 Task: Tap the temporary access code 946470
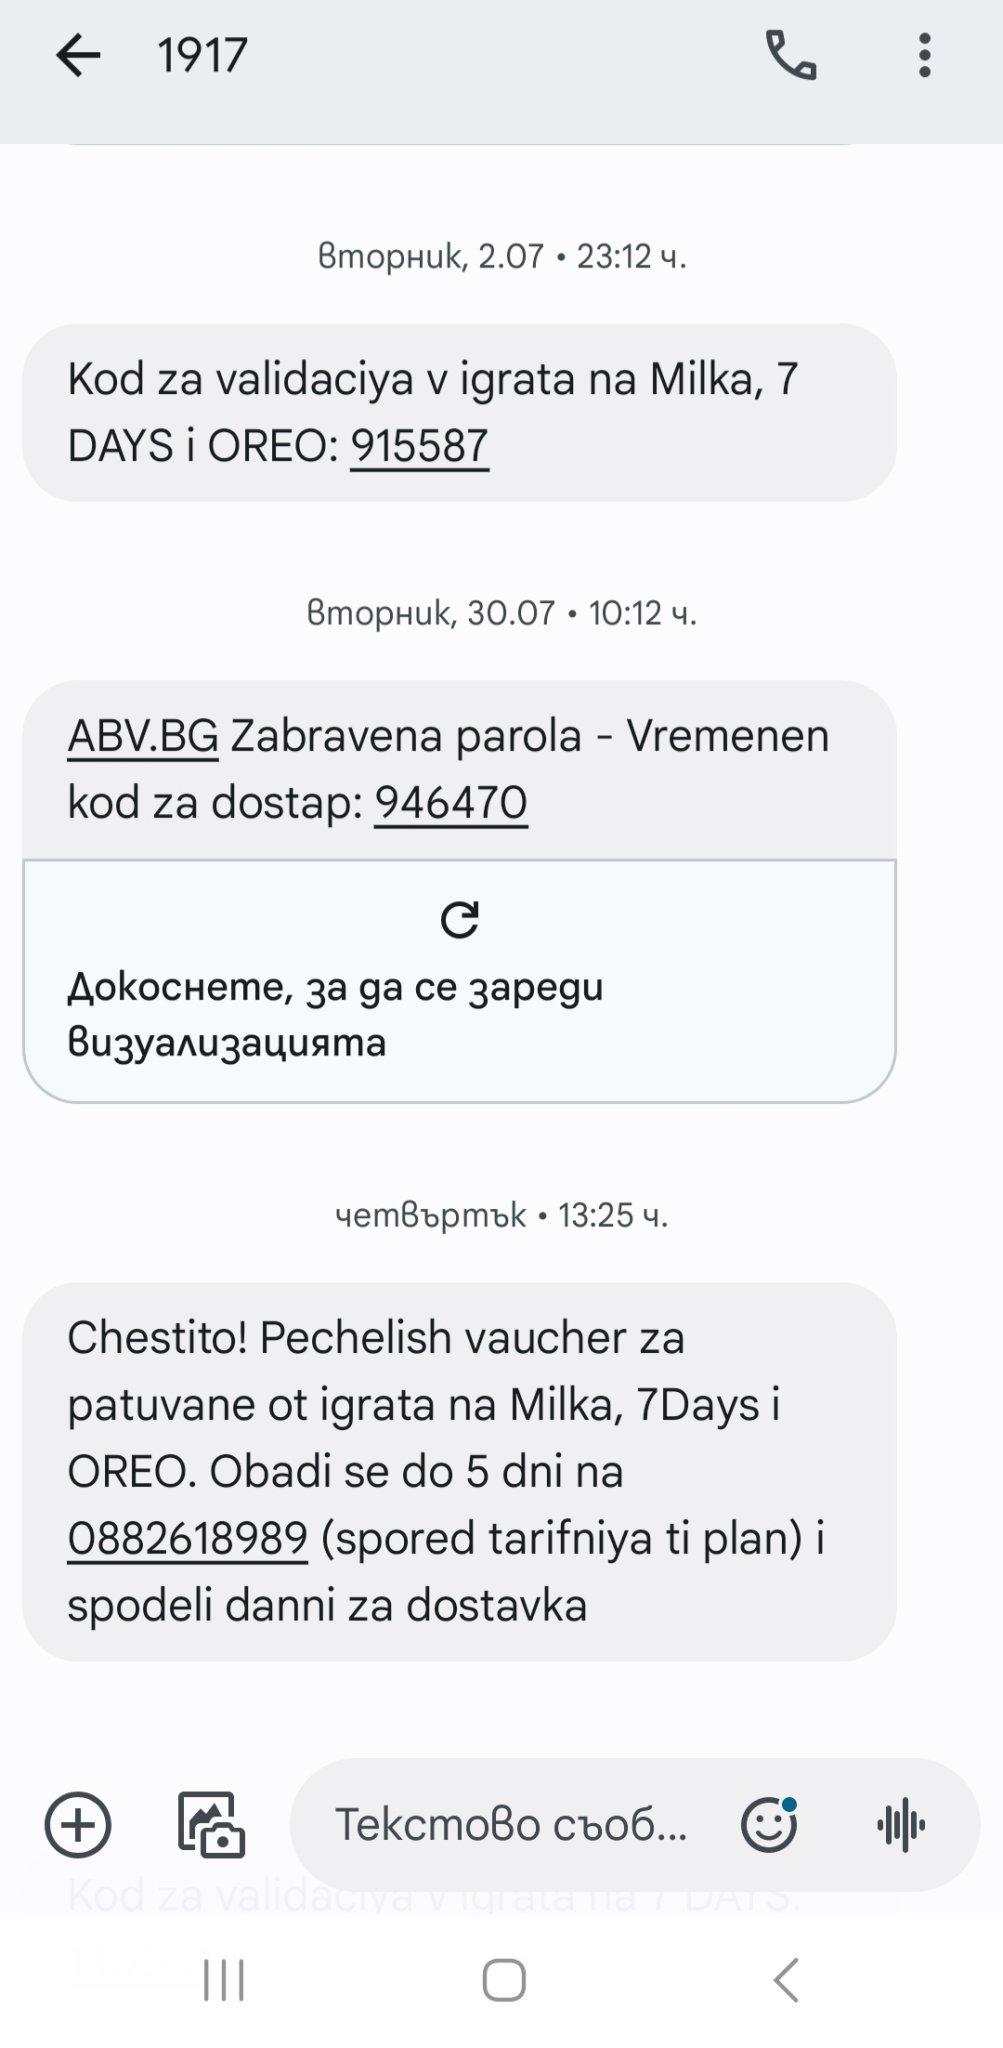pyautogui.click(x=451, y=803)
